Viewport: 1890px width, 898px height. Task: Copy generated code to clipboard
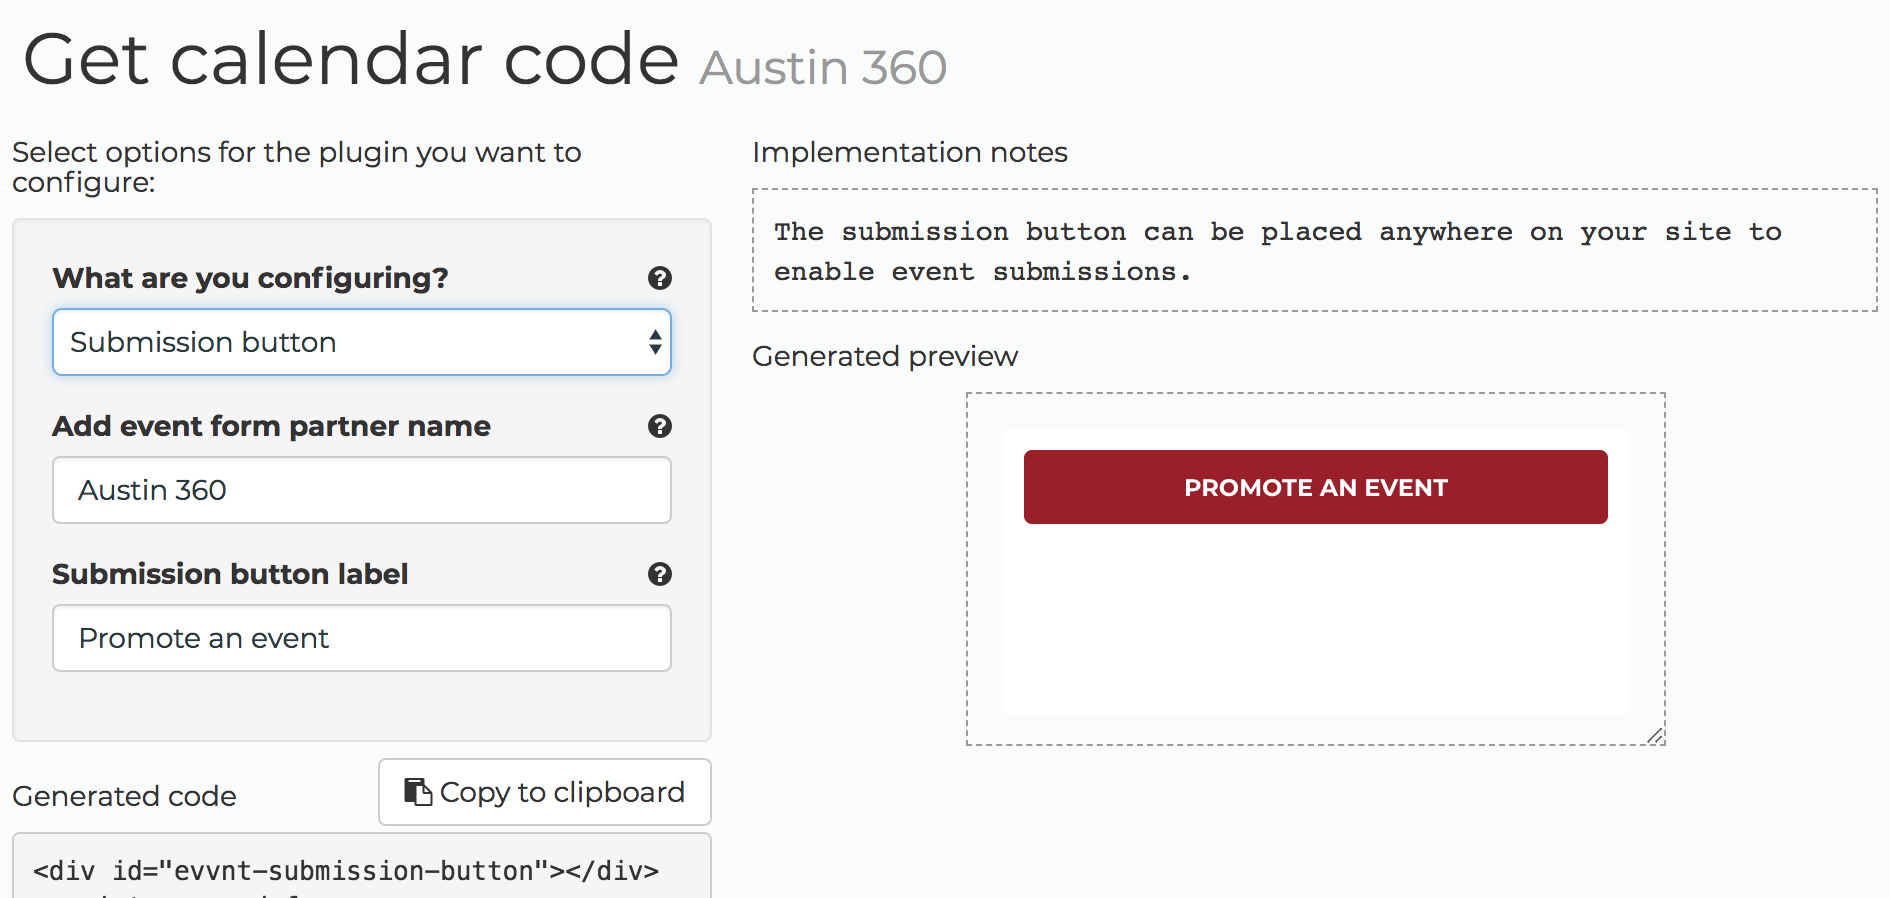pyautogui.click(x=545, y=792)
